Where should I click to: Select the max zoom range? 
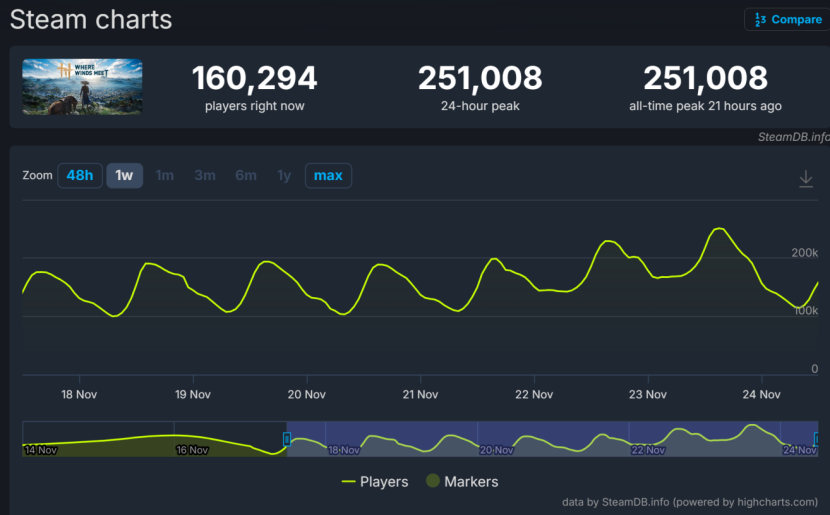tap(328, 176)
